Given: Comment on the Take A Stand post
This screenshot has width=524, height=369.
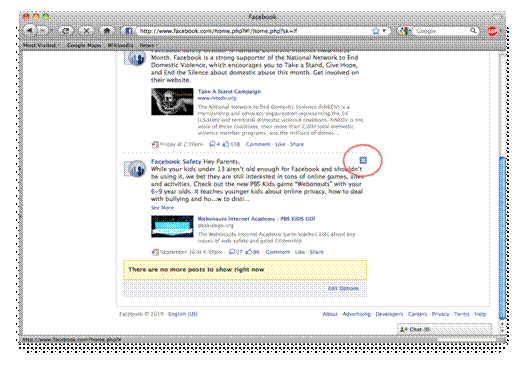Looking at the screenshot, I should click(x=258, y=144).
